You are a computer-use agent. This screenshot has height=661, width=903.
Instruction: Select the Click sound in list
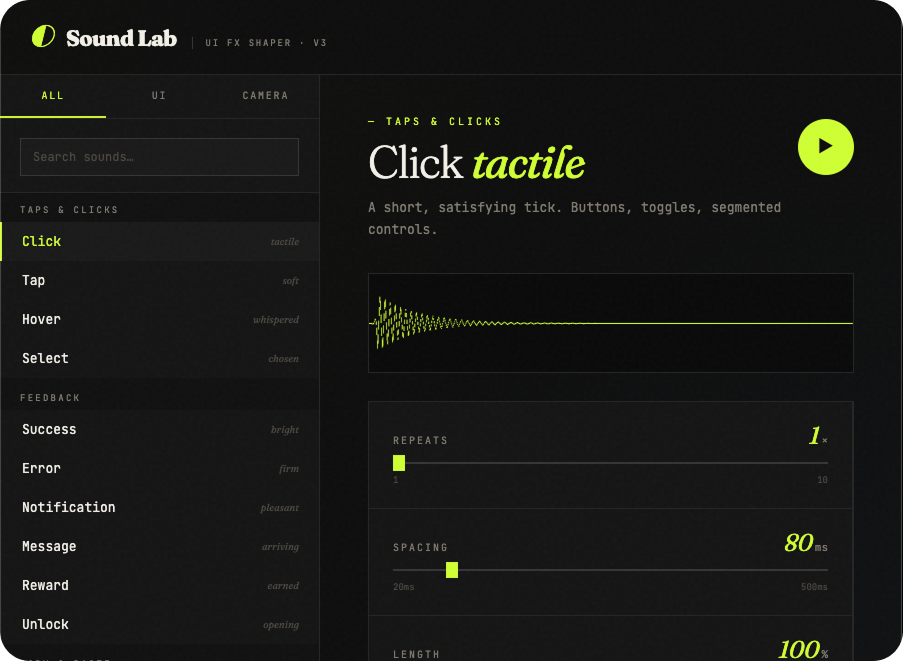pyautogui.click(x=160, y=241)
